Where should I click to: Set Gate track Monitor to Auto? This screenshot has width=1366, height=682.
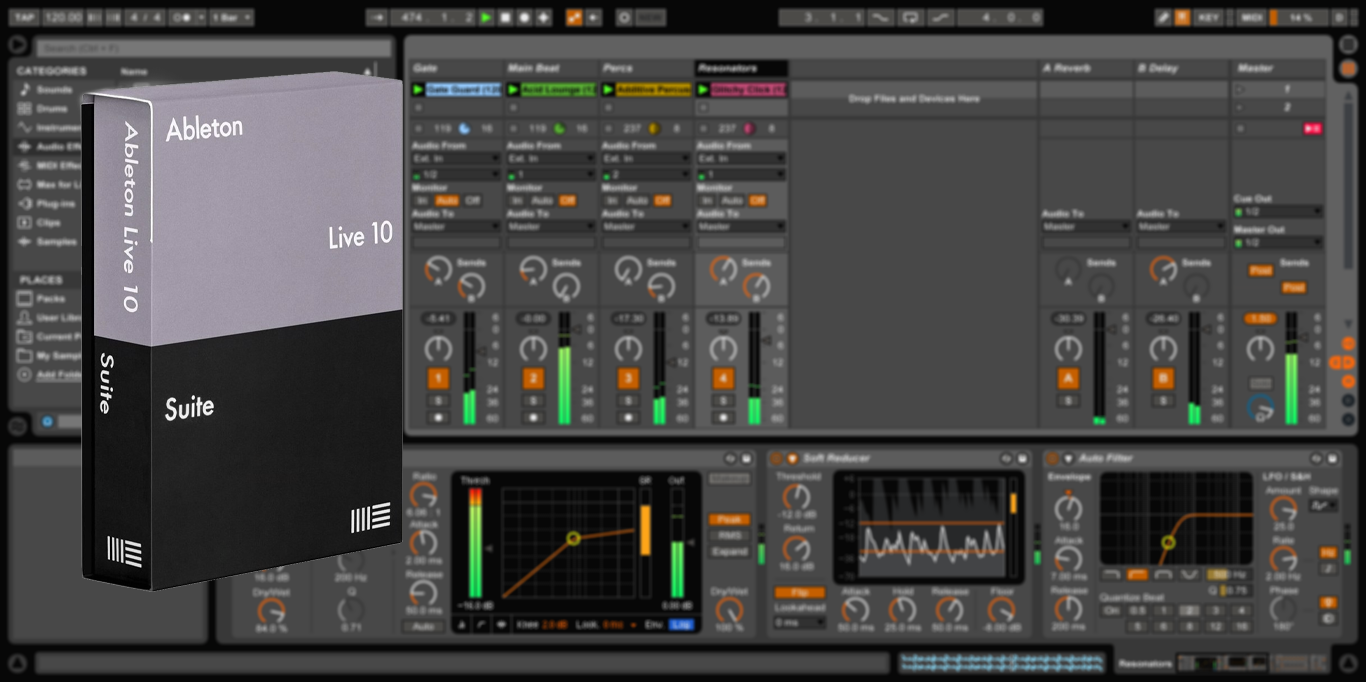pos(446,200)
